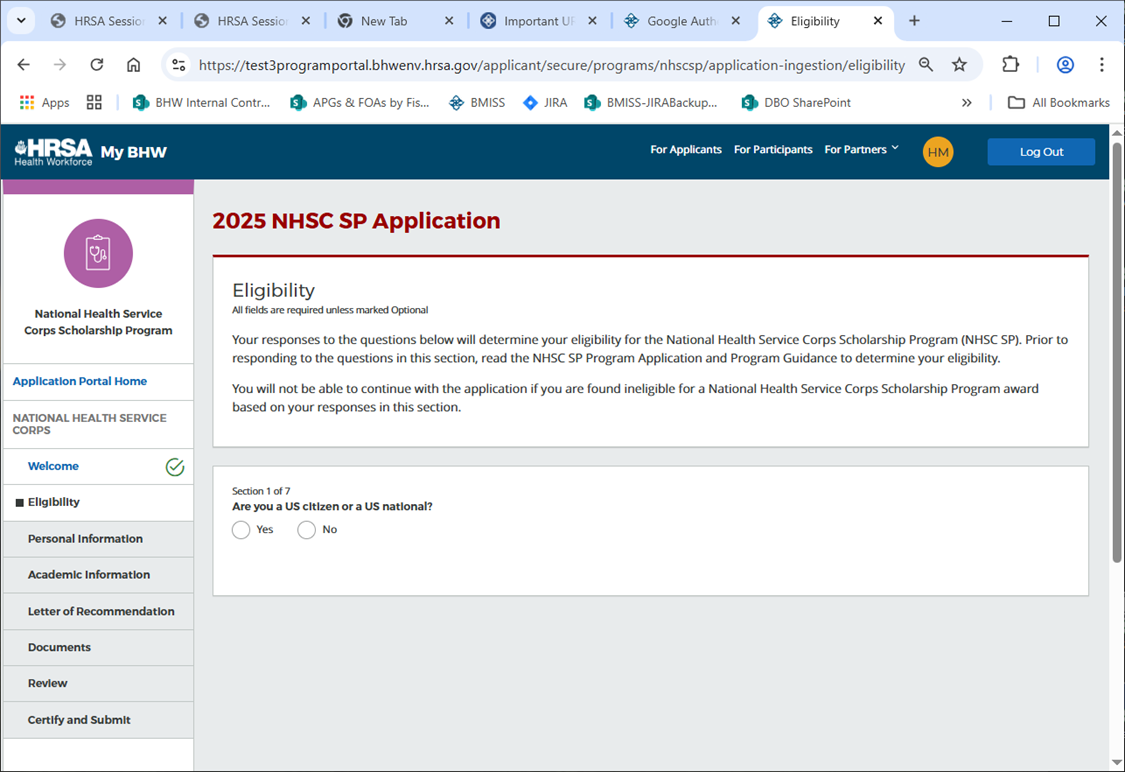Expand the hidden bookmarks overflow chevron

pos(966,102)
